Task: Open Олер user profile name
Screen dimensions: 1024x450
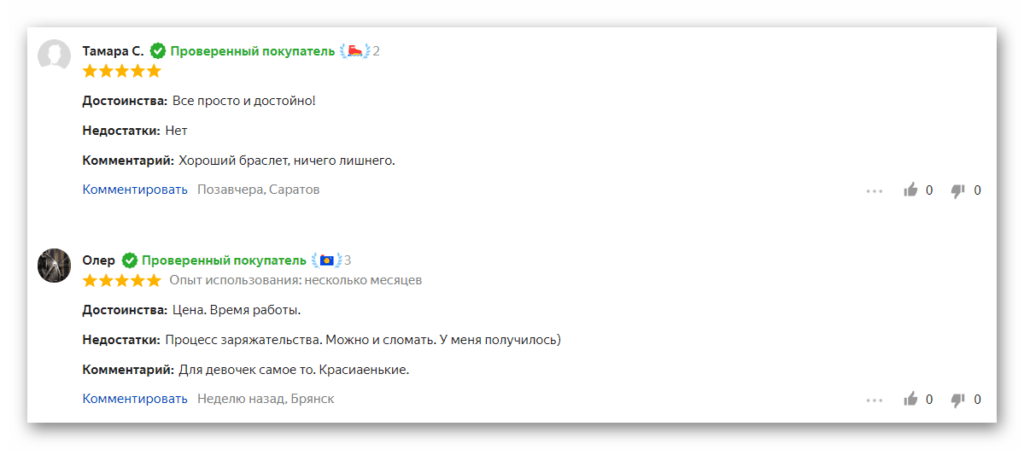Action: [99, 261]
